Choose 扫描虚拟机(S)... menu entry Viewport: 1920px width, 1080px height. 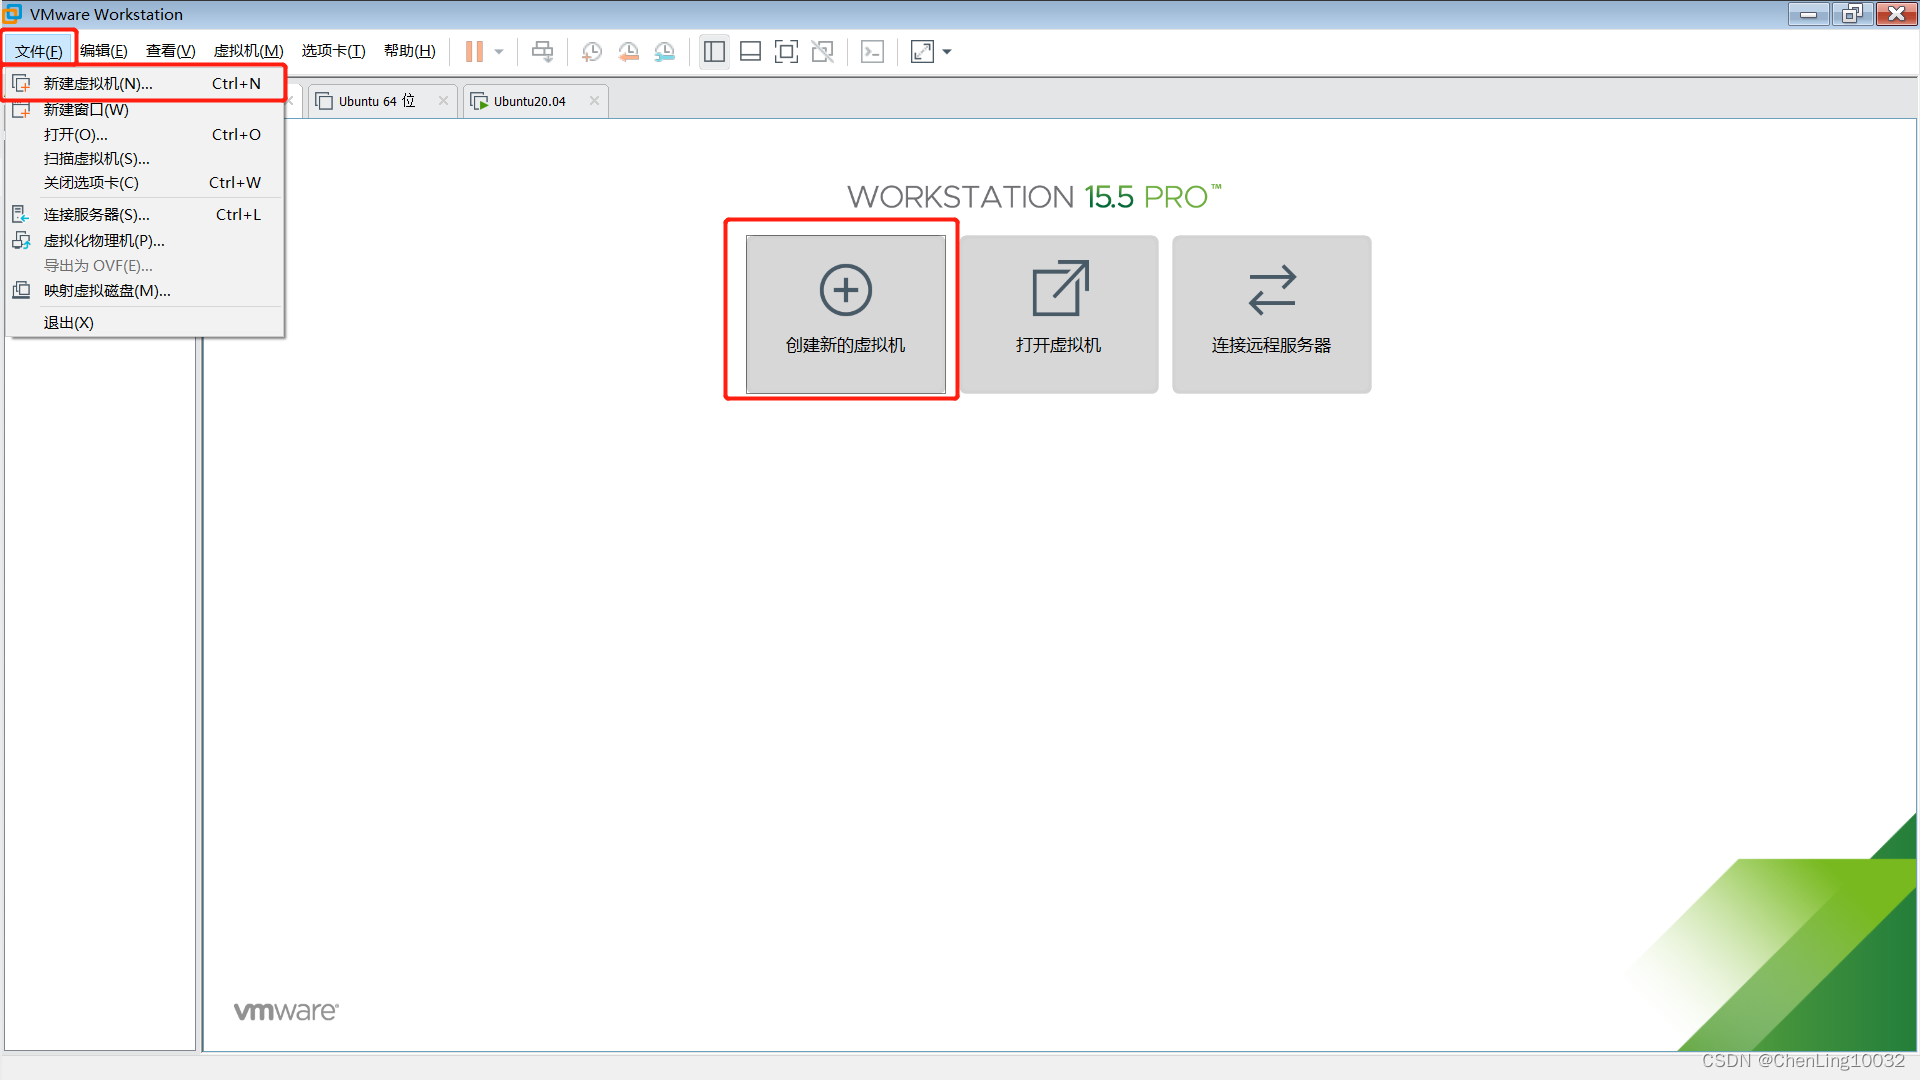click(145, 158)
